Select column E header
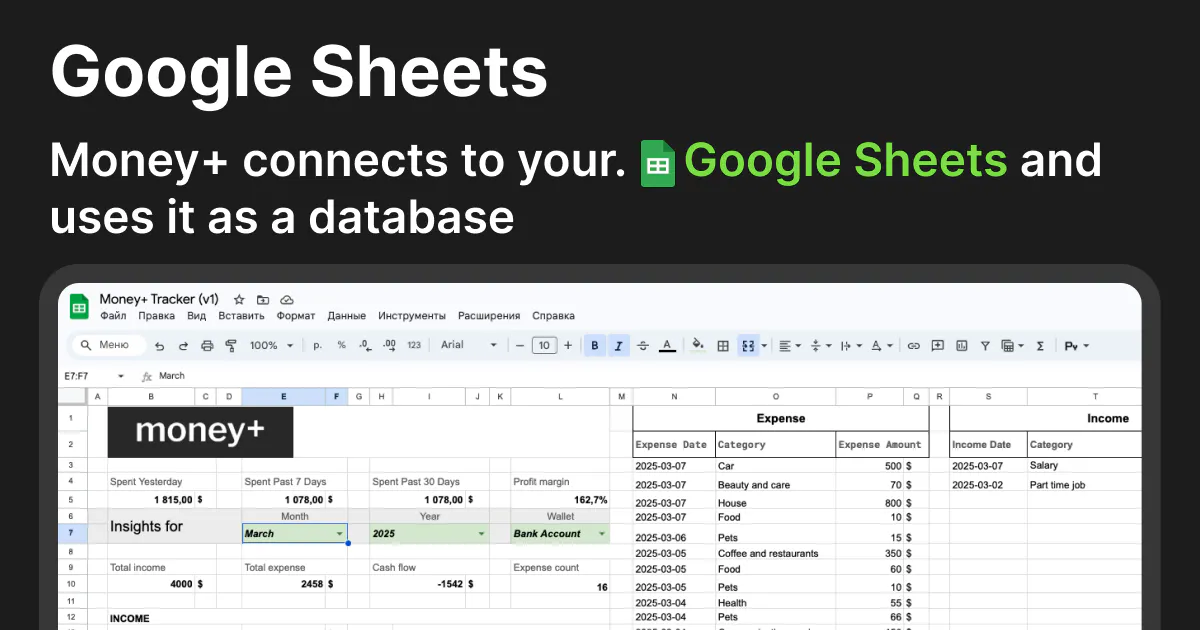1200x630 pixels. 284,397
